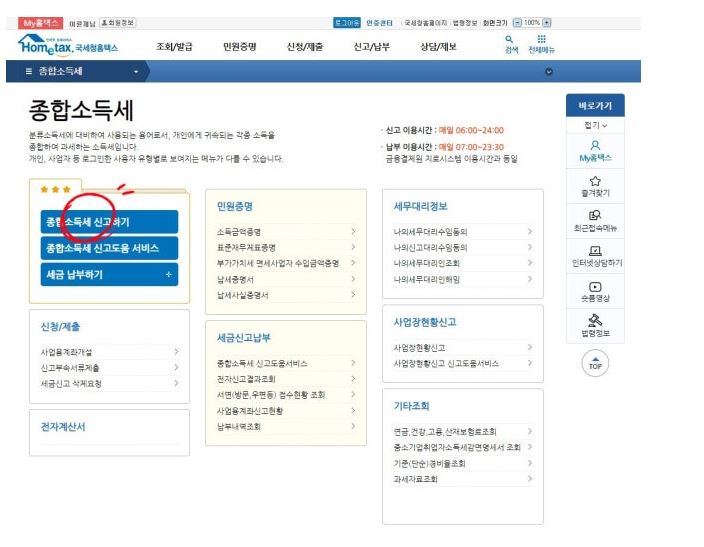Expand the 종합소득세 breadcrumb dropdown arrow
The width and height of the screenshot is (704, 547).
point(136,72)
